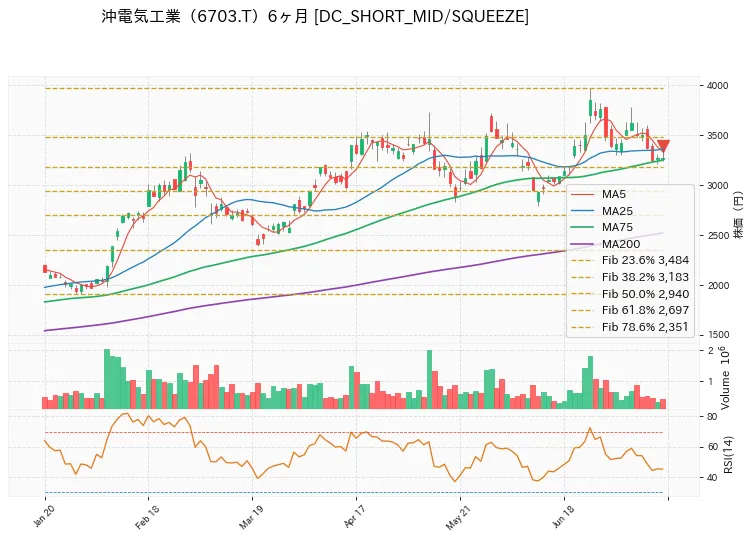
Task: Select the Fib 61.8% 2,697 legend entry
Action: pos(631,310)
